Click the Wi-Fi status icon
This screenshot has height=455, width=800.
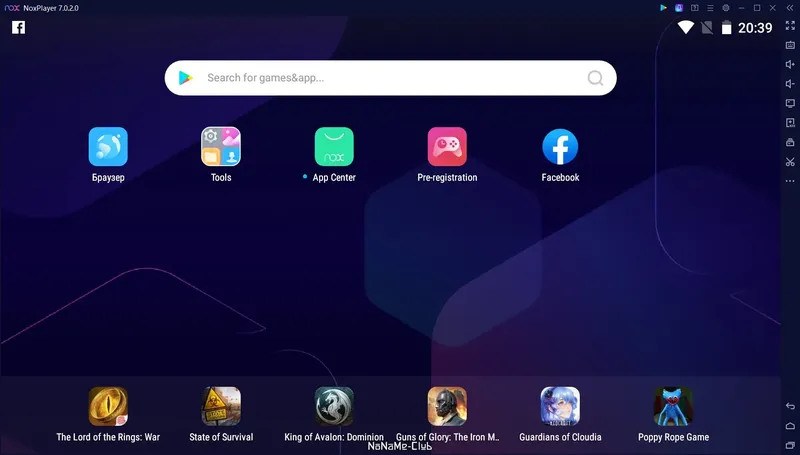(x=686, y=28)
